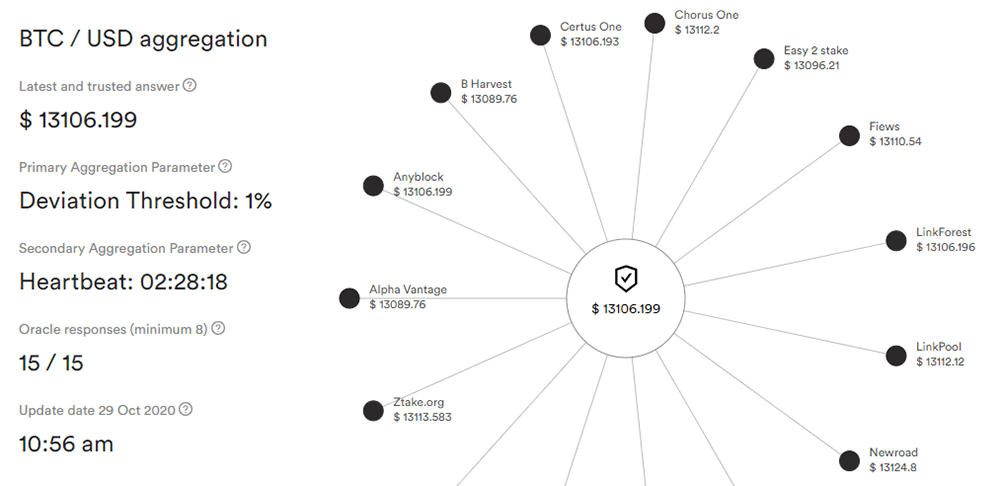The image size is (1000, 486).
Task: Click the LinkForest oracle node dot
Action: (x=896, y=240)
